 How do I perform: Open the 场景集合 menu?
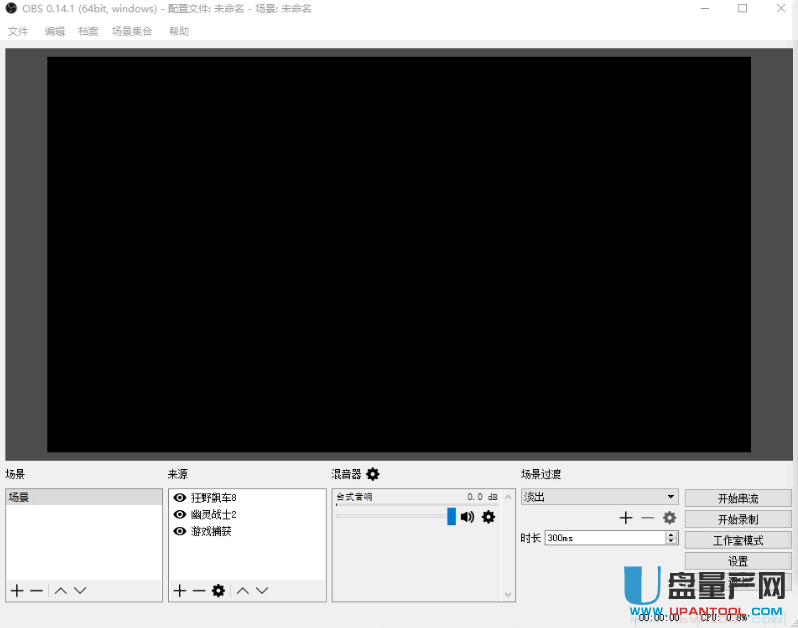point(132,31)
